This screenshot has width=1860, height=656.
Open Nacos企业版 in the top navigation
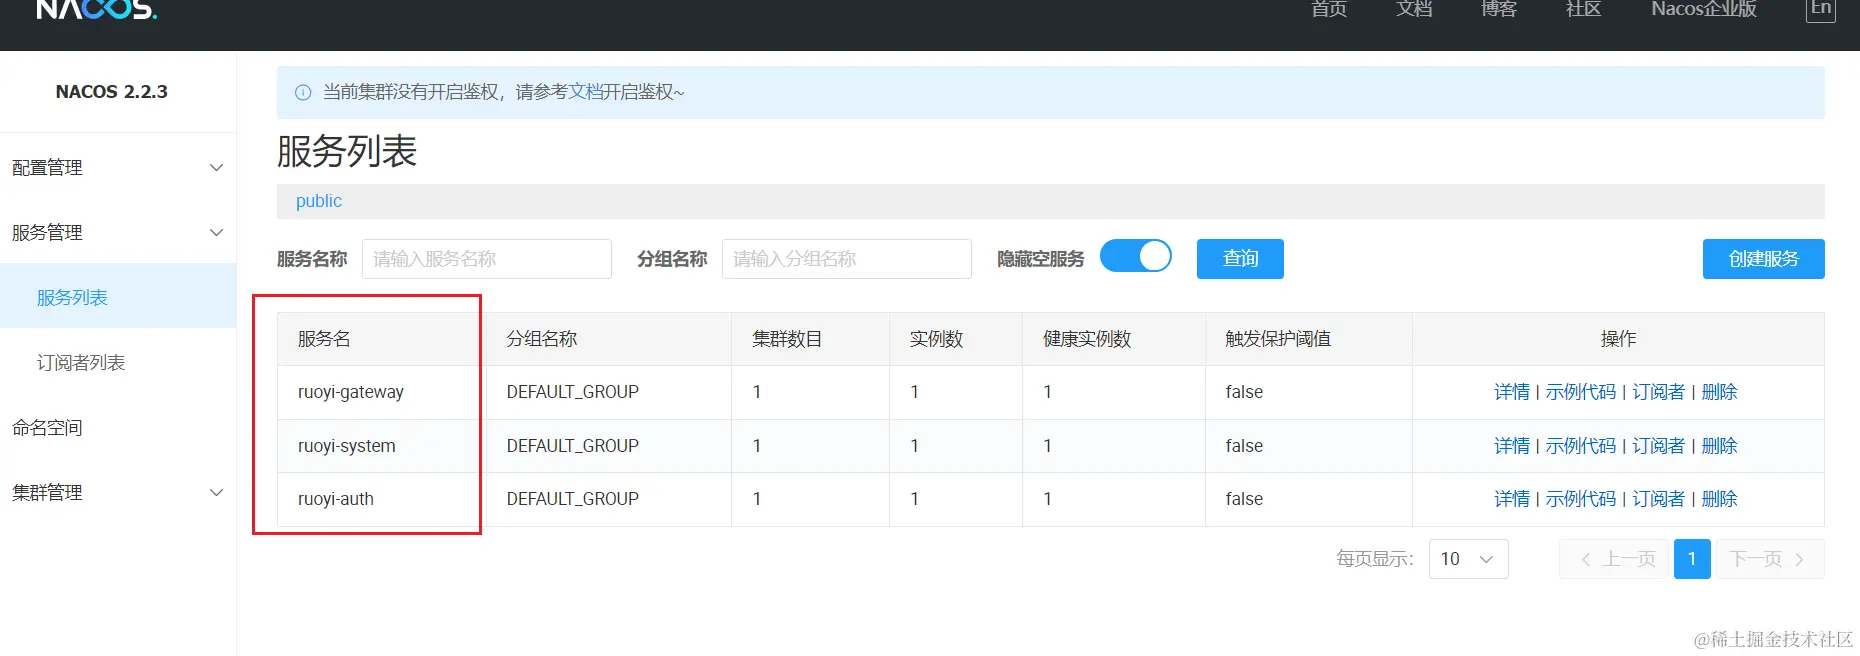[x=1704, y=9]
